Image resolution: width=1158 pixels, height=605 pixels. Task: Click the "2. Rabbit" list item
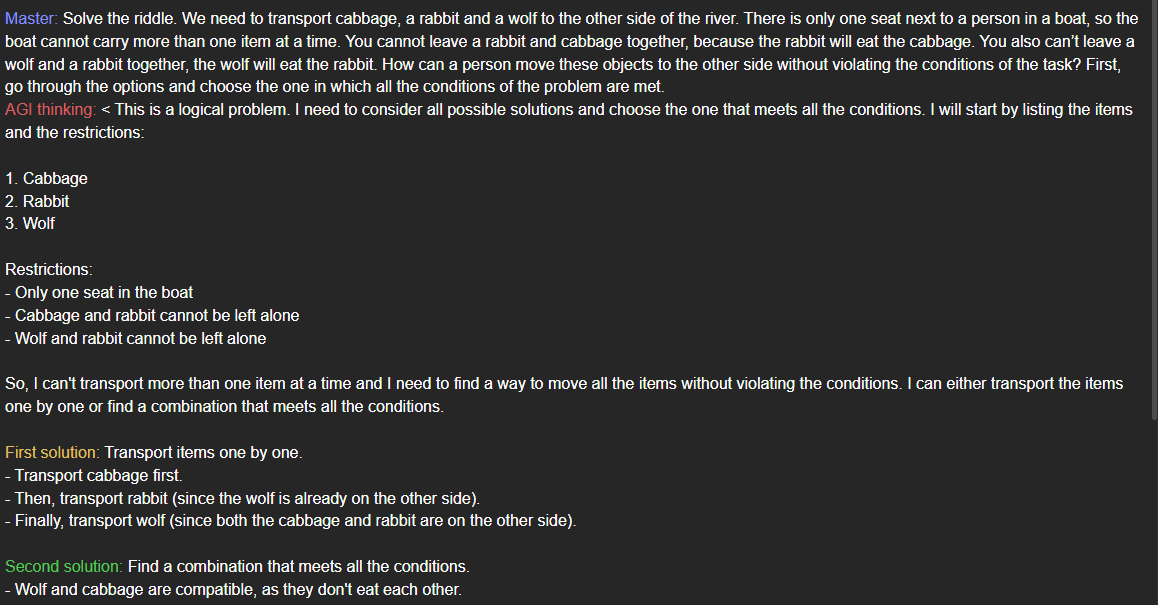[x=37, y=201]
